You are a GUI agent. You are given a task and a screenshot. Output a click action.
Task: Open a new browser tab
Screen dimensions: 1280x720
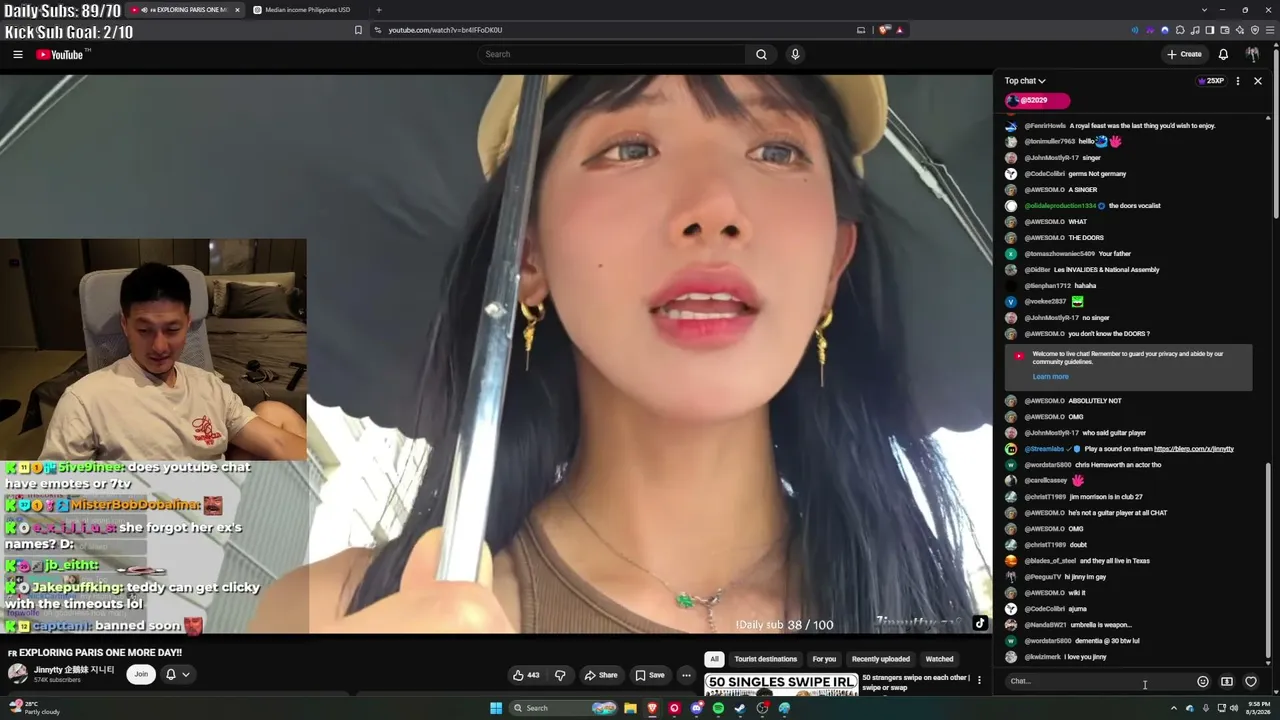[378, 10]
